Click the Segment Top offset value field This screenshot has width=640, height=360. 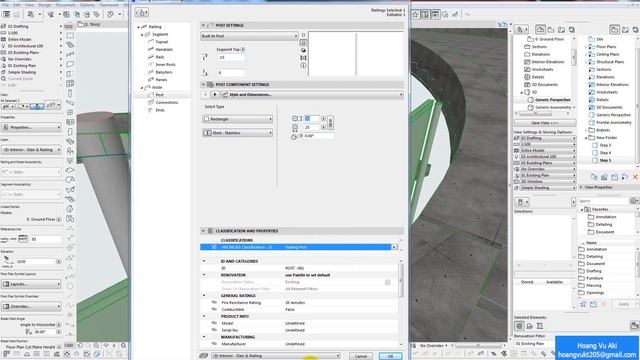[x=231, y=58]
